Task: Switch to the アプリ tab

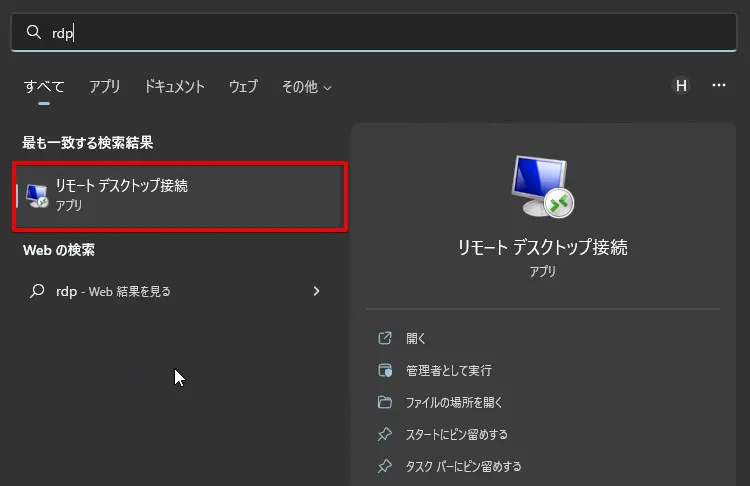Action: coord(104,87)
